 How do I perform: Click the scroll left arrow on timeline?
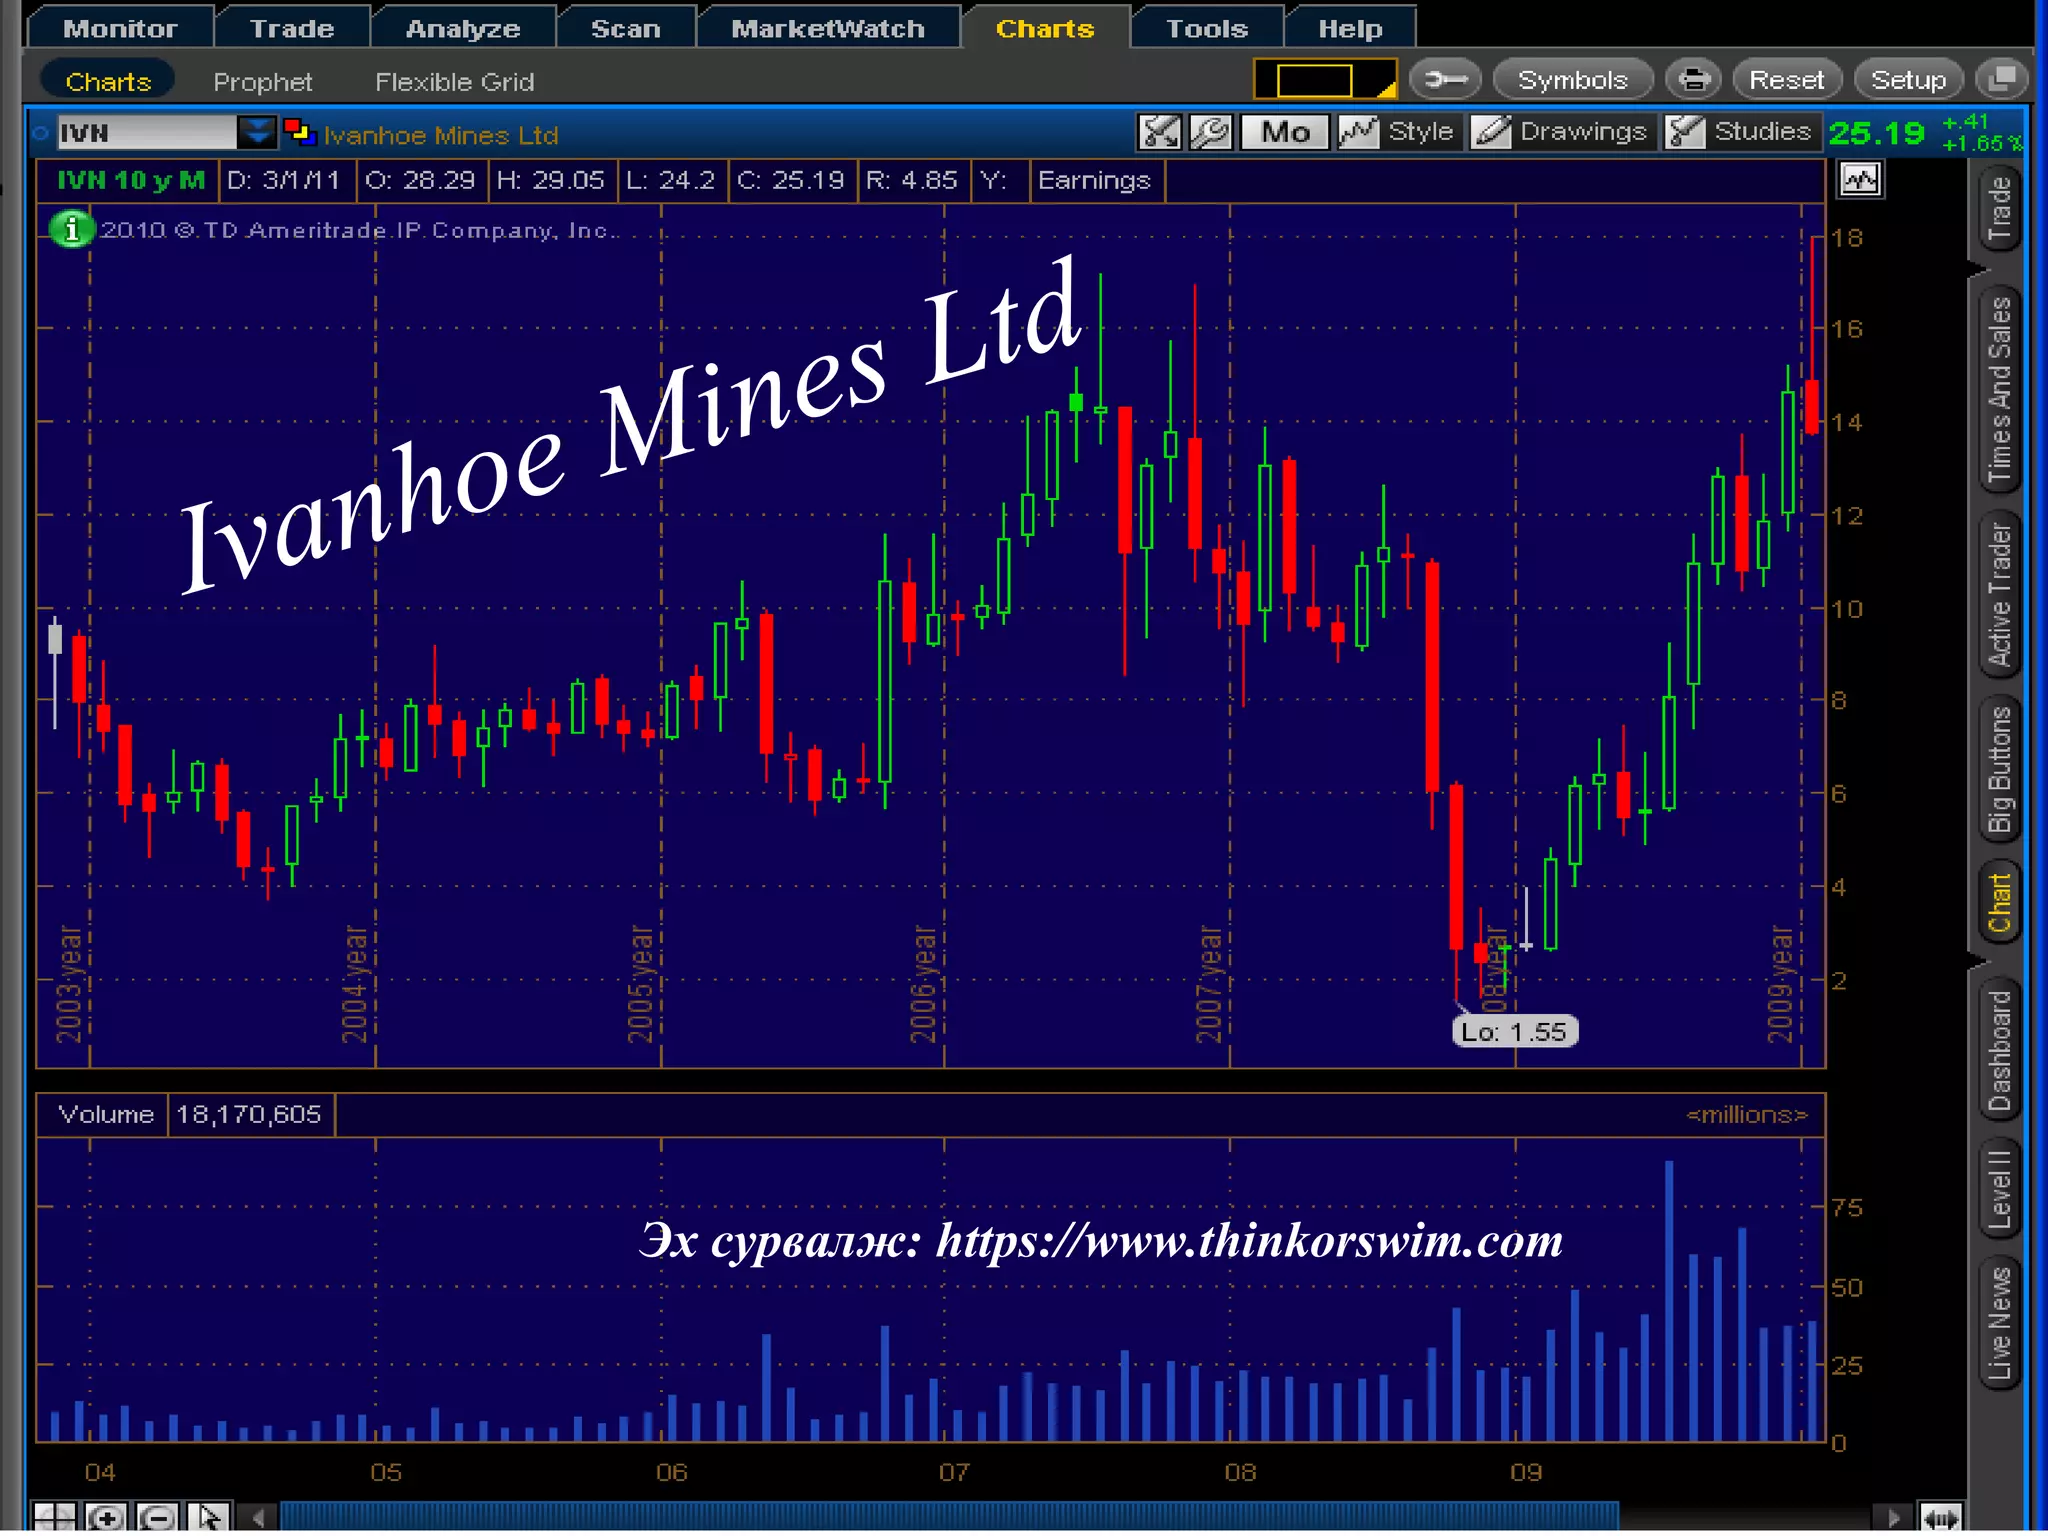pyautogui.click(x=259, y=1517)
